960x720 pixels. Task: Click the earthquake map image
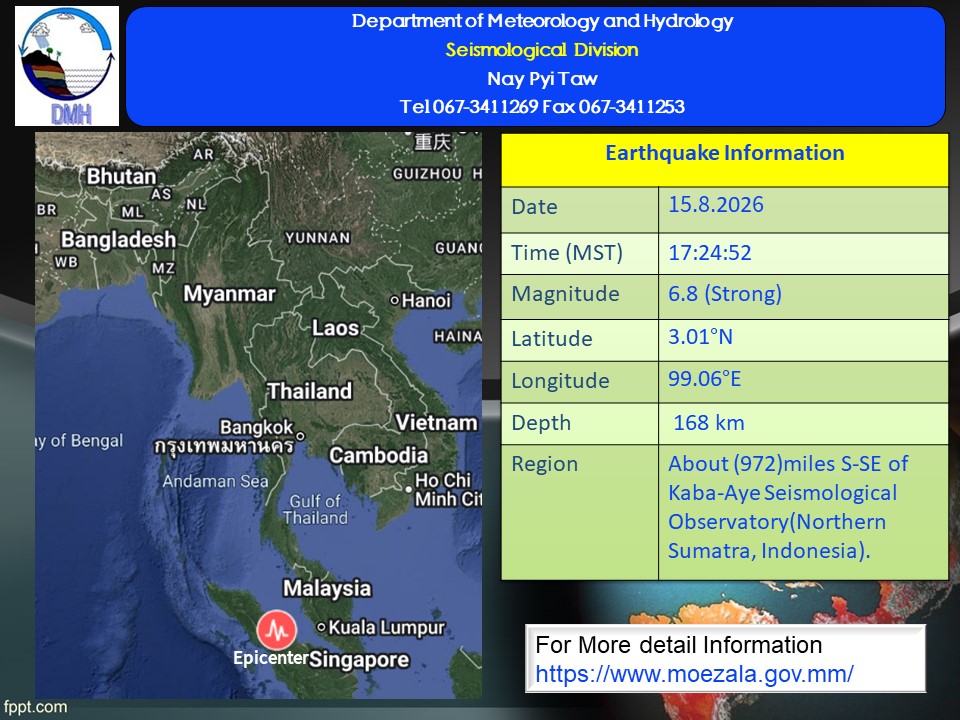click(x=258, y=415)
